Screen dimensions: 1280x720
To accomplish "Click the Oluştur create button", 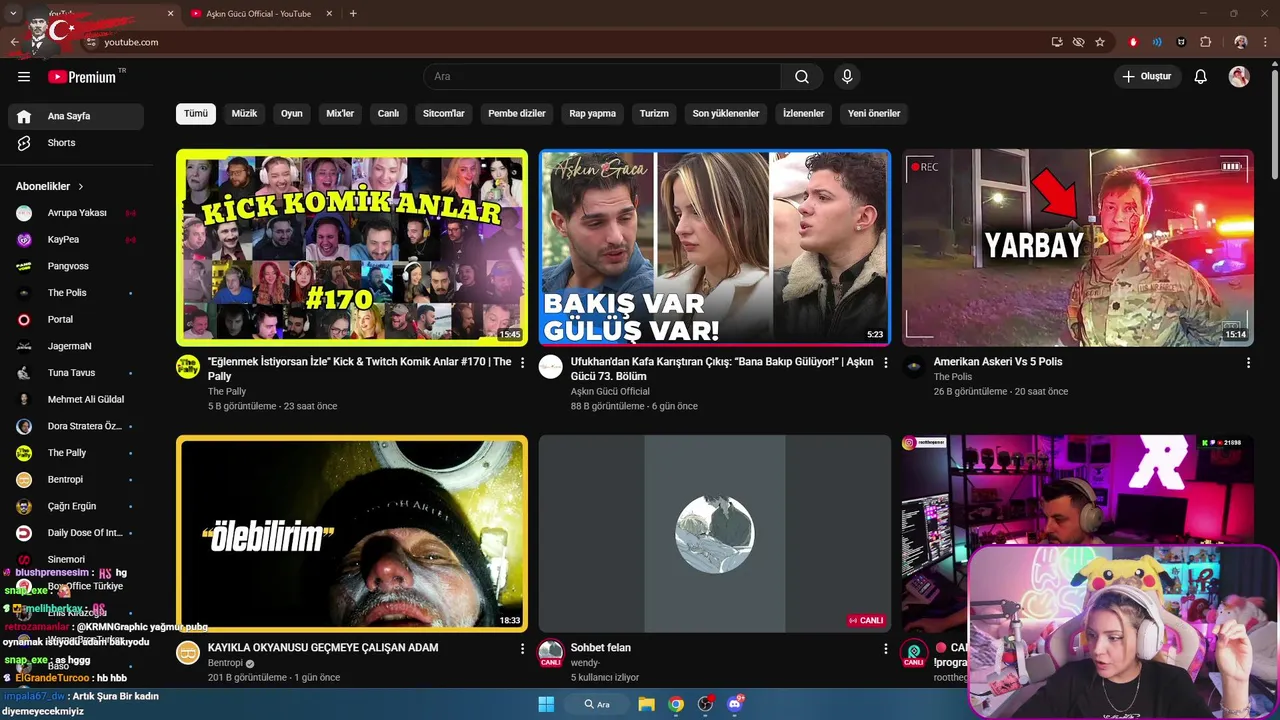I will click(1148, 77).
